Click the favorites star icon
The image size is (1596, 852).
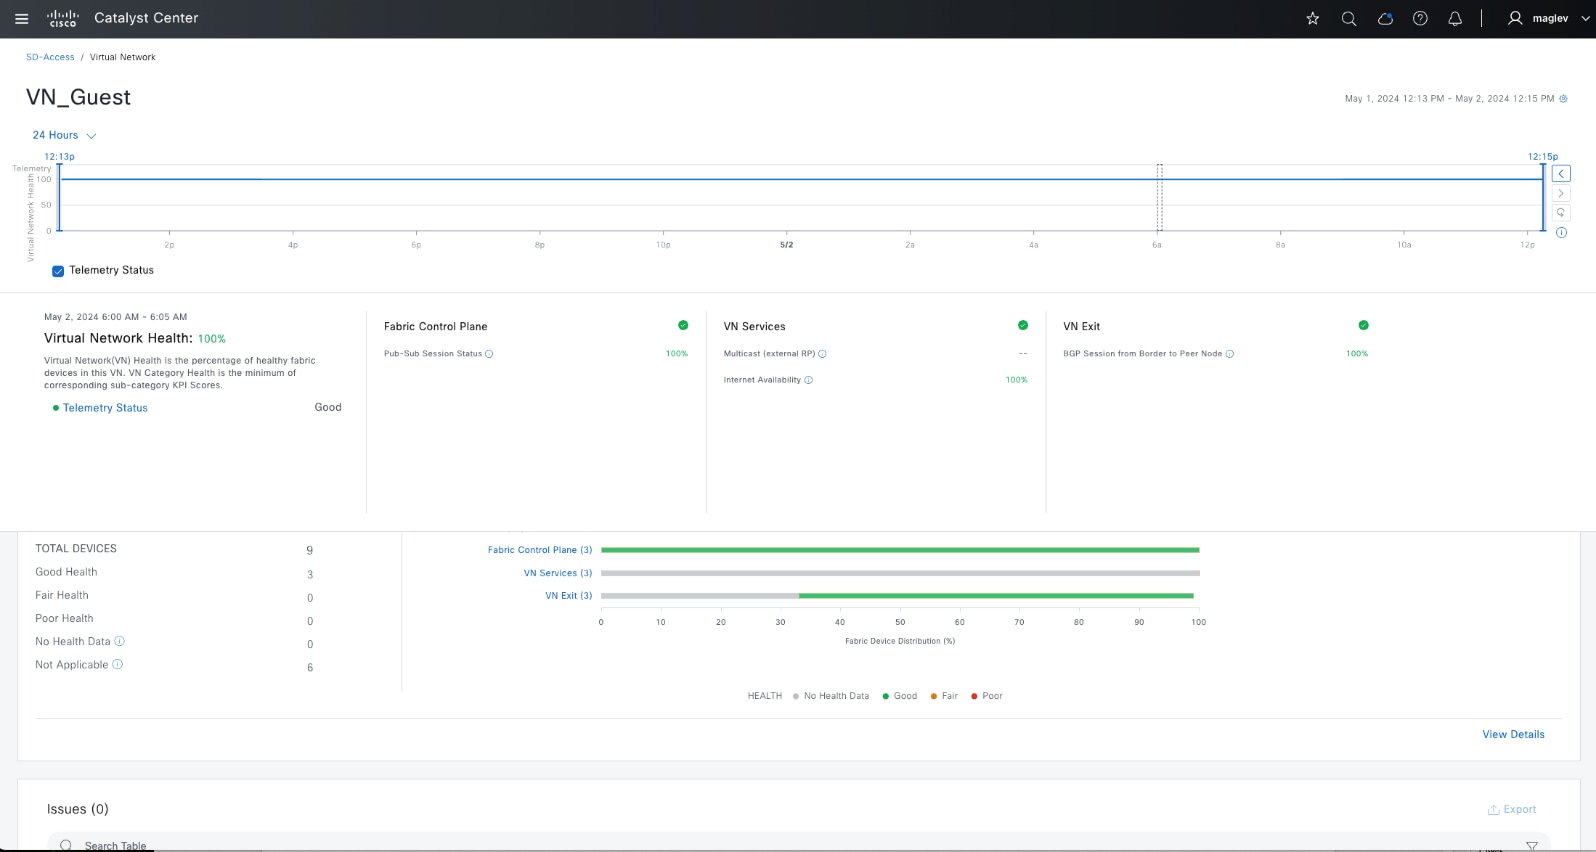pos(1313,18)
